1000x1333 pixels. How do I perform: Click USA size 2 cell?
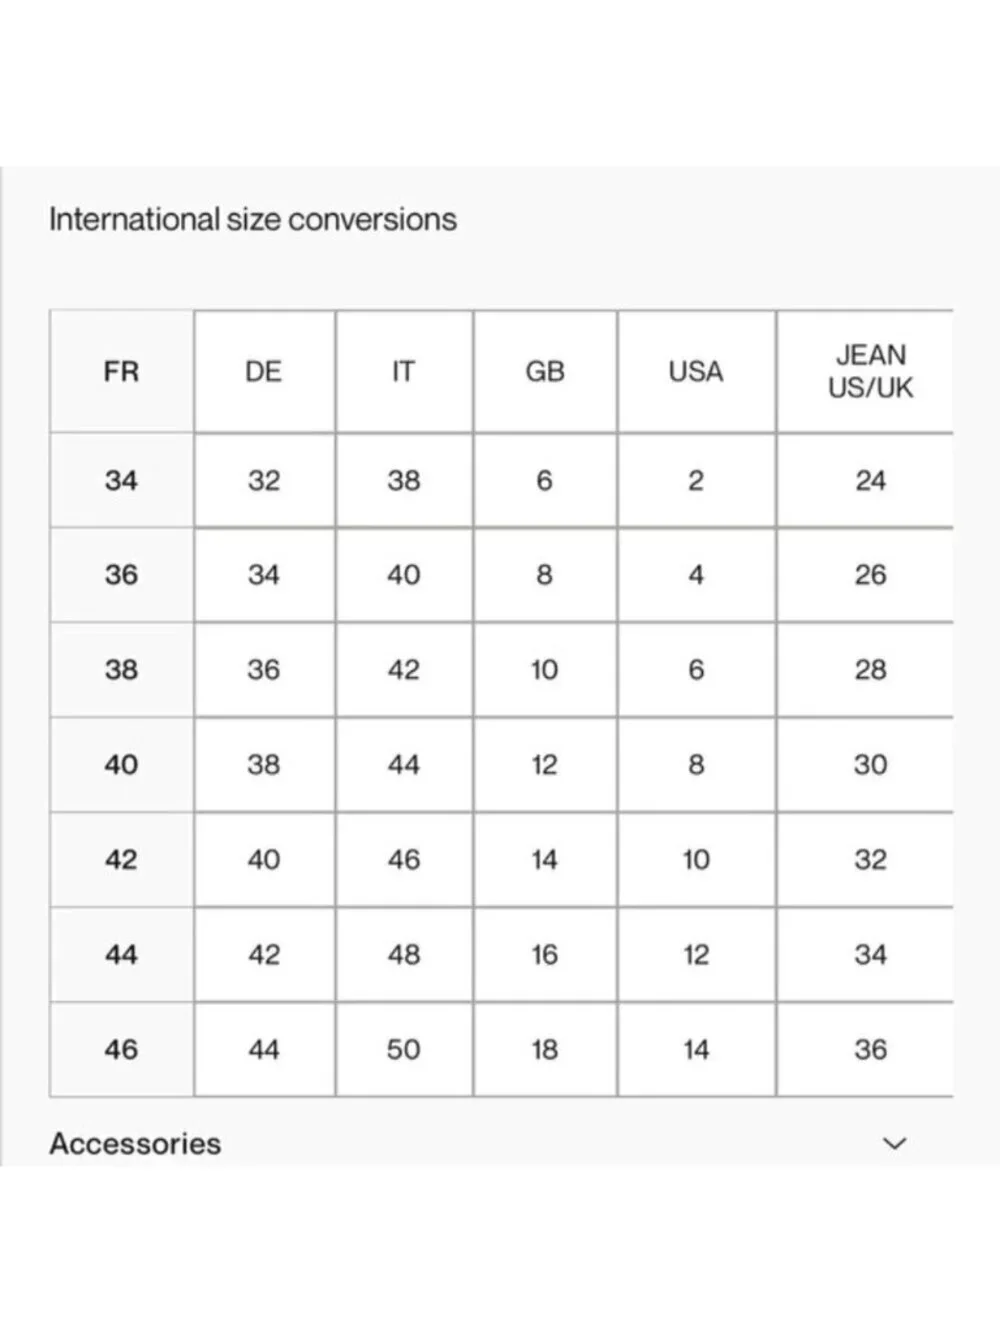pyautogui.click(x=696, y=480)
